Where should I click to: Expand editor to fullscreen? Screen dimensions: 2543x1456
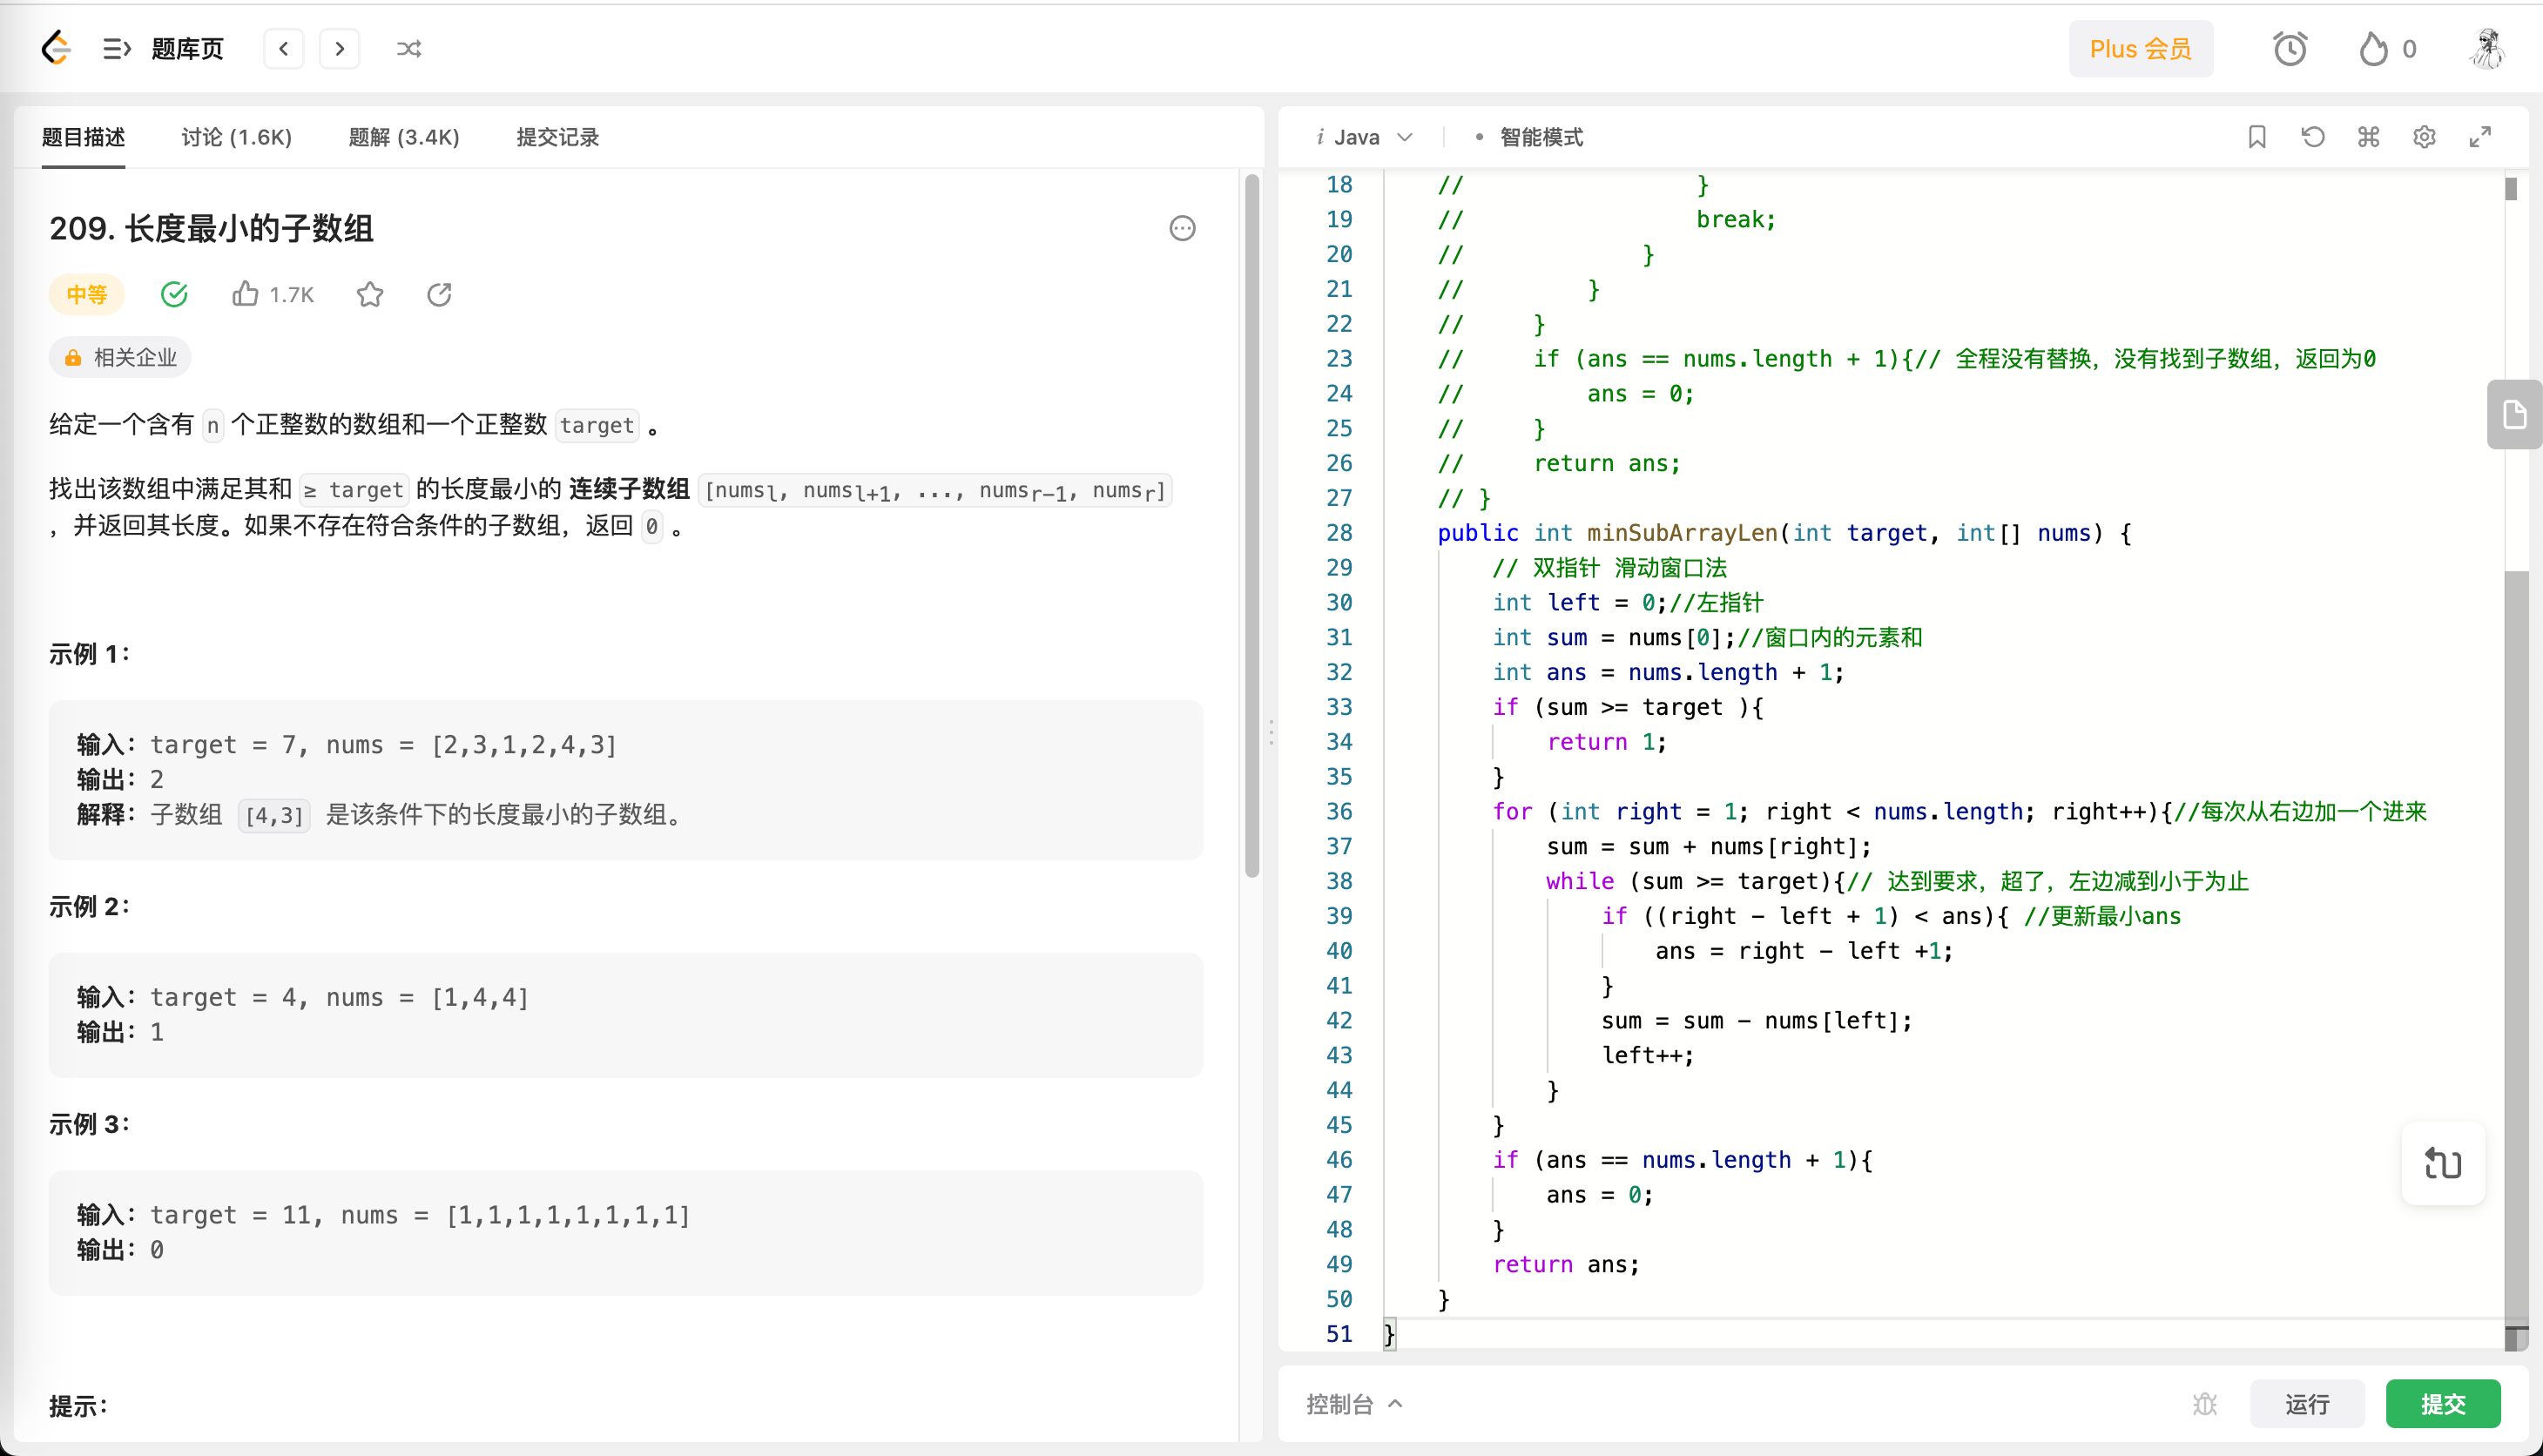[2480, 137]
